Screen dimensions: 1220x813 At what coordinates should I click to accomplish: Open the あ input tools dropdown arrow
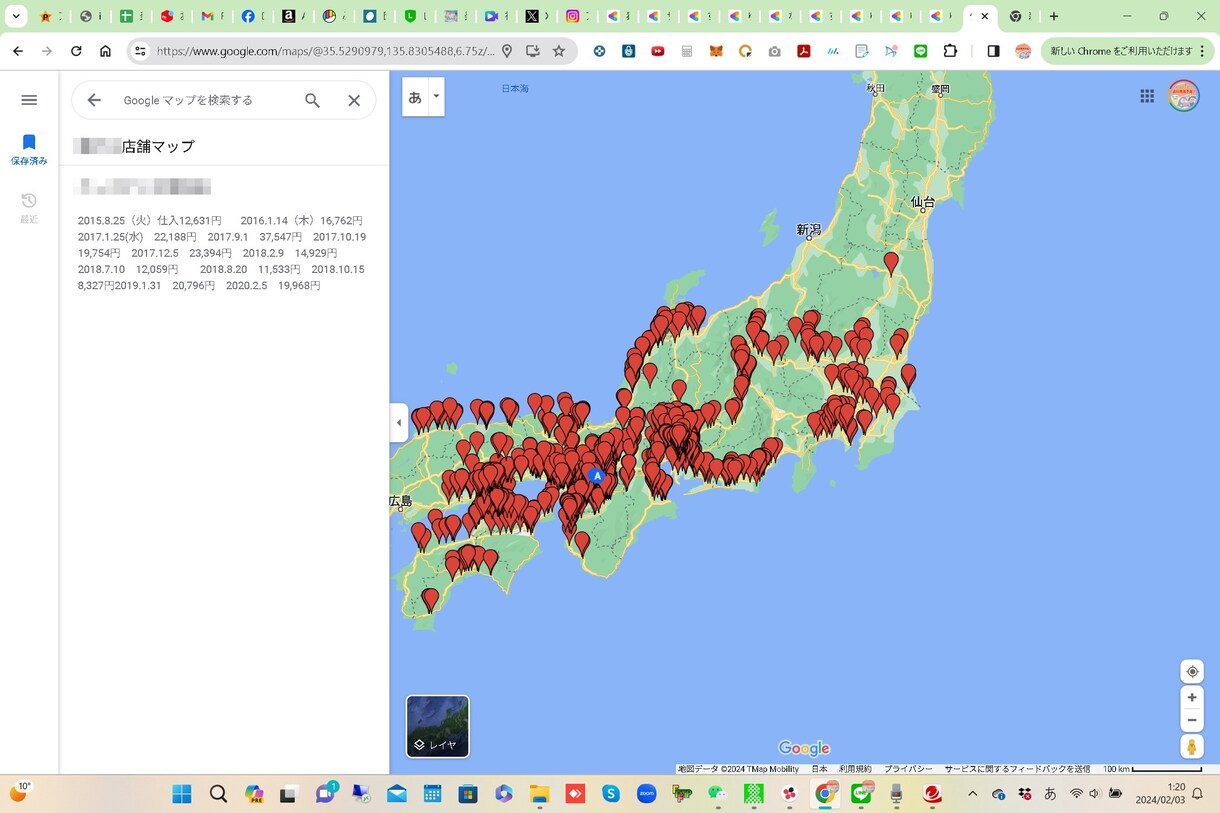point(436,97)
